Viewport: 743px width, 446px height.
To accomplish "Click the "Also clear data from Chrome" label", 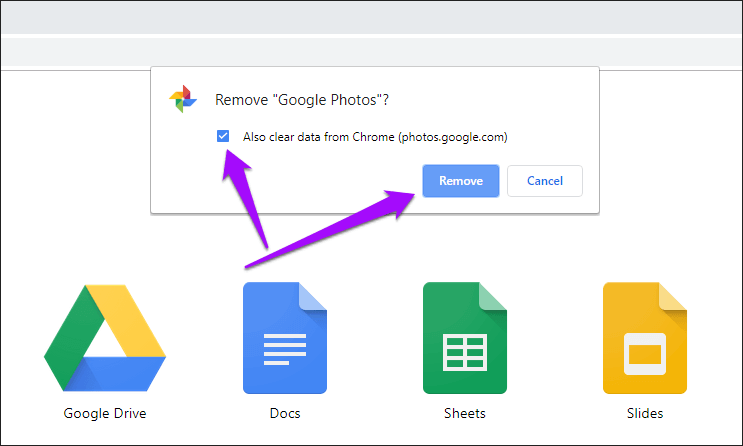I will point(375,137).
